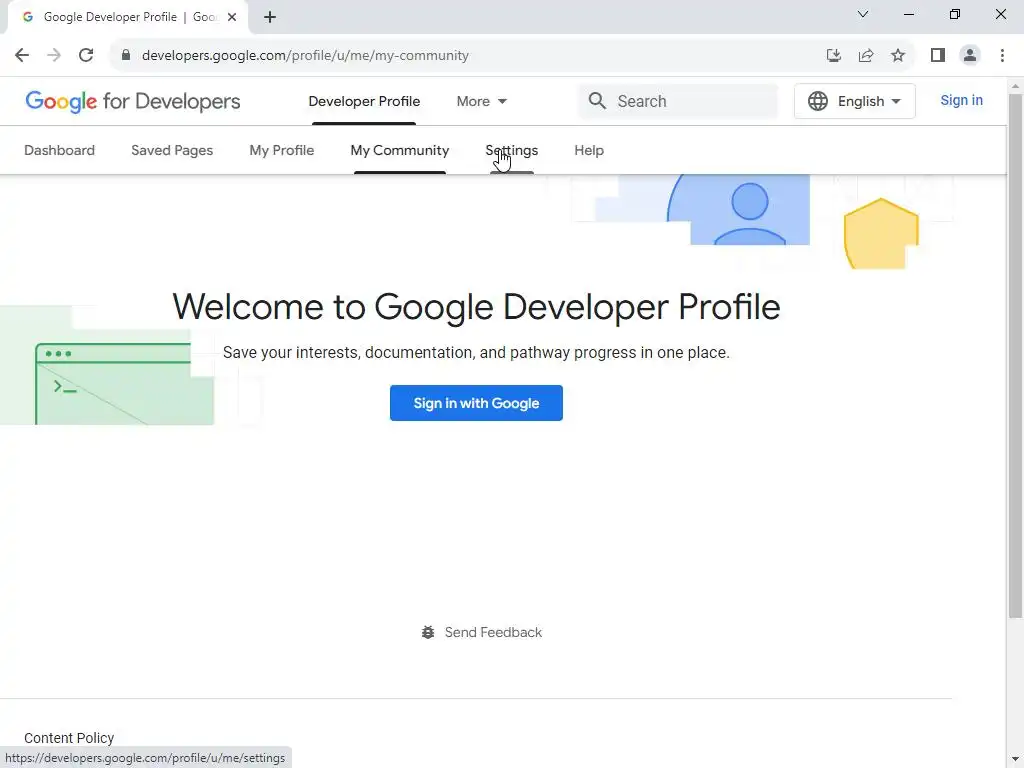The width and height of the screenshot is (1024, 768).
Task: Open Chrome three-dot menu
Action: (x=1002, y=56)
